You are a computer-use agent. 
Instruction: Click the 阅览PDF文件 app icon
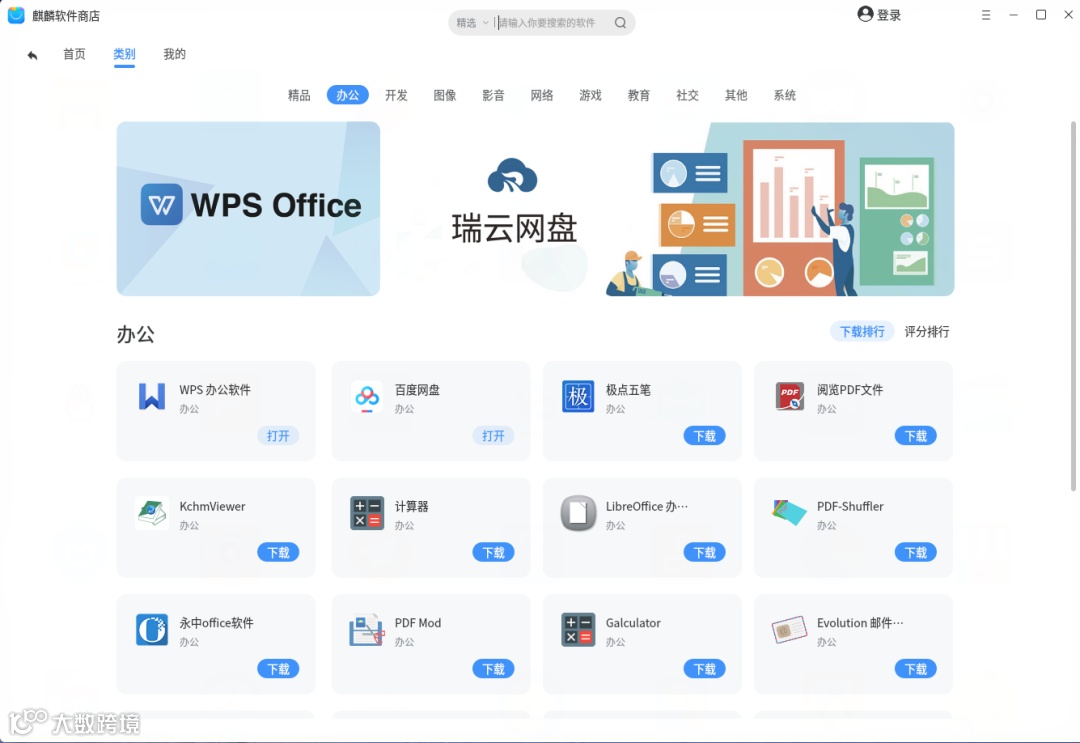(789, 397)
